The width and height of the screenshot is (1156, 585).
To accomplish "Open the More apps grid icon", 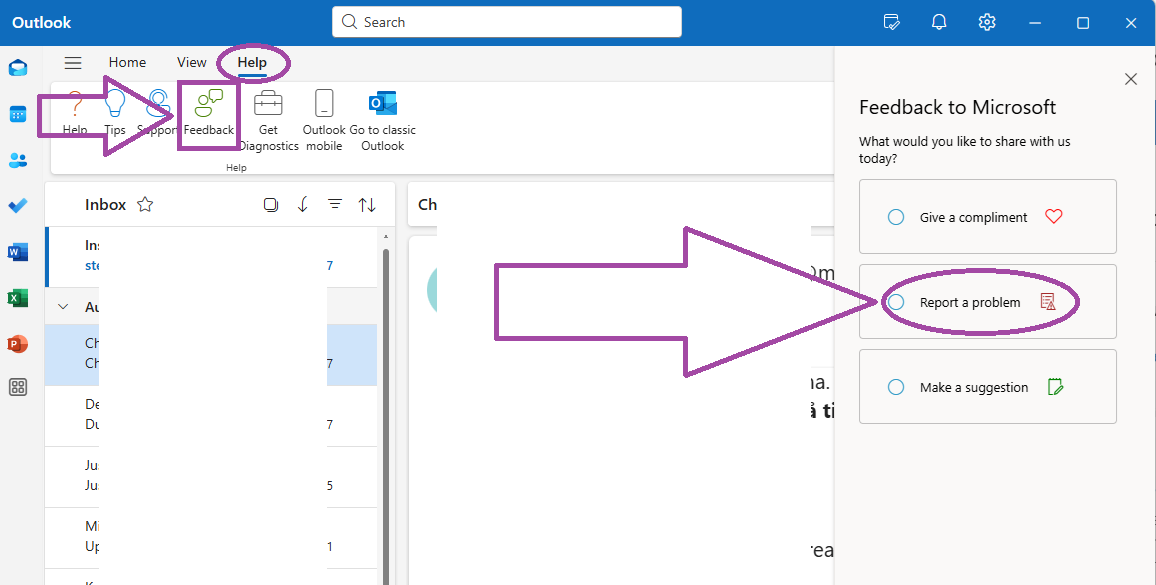I will coord(18,387).
